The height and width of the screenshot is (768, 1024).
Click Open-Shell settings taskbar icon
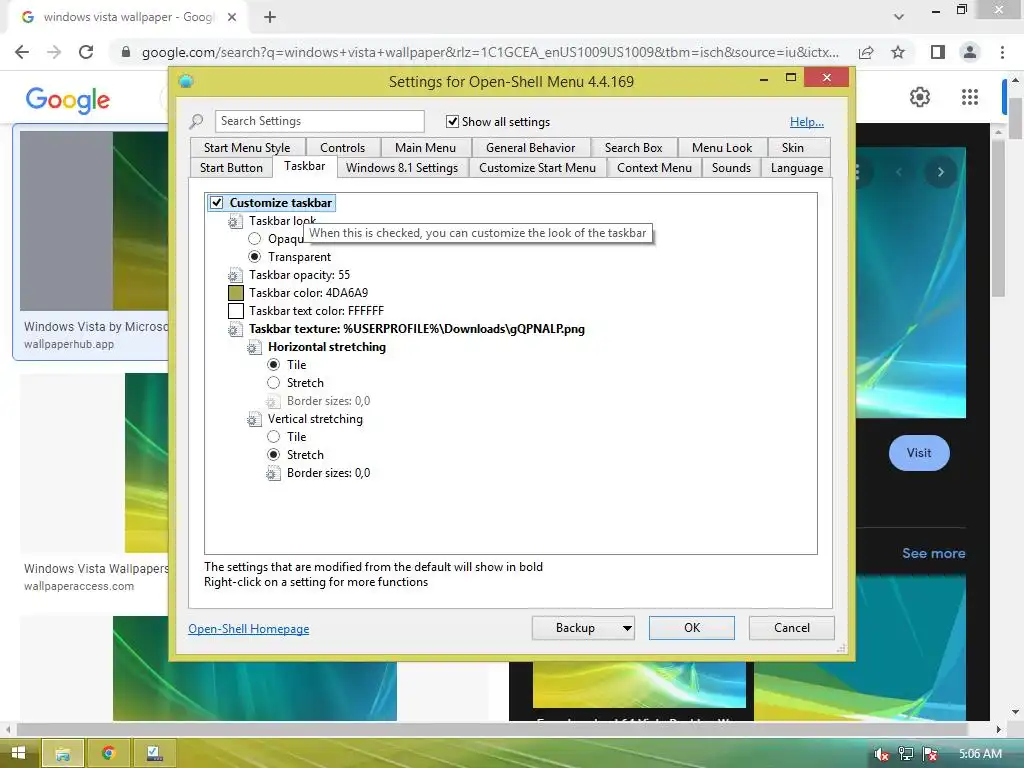[154, 753]
